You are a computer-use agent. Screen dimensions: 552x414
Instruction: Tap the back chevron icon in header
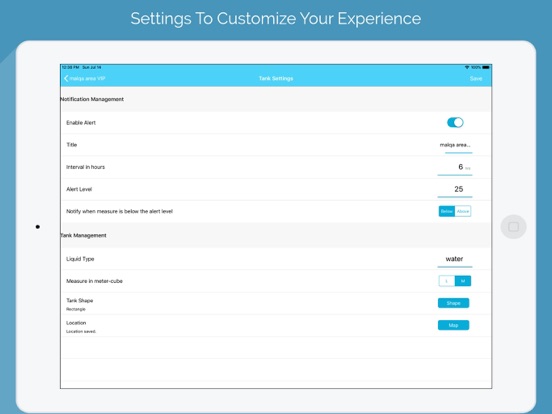click(x=66, y=79)
